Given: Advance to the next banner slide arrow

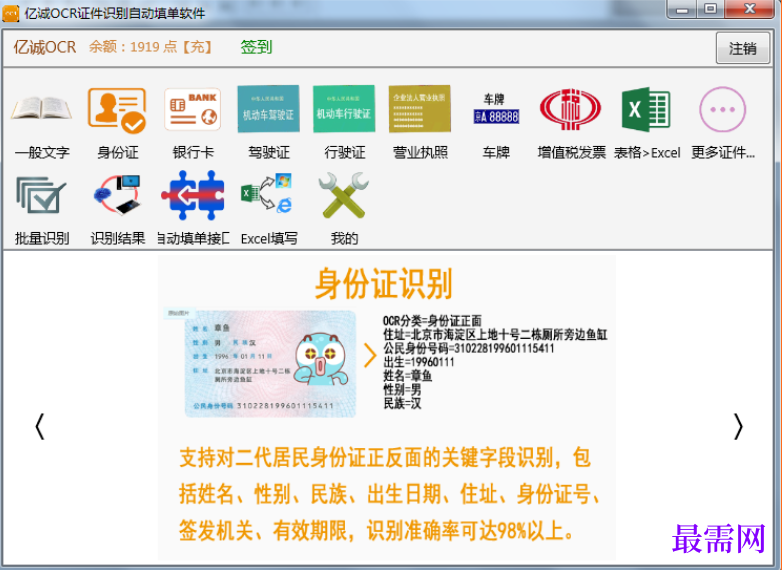Looking at the screenshot, I should coord(738,426).
